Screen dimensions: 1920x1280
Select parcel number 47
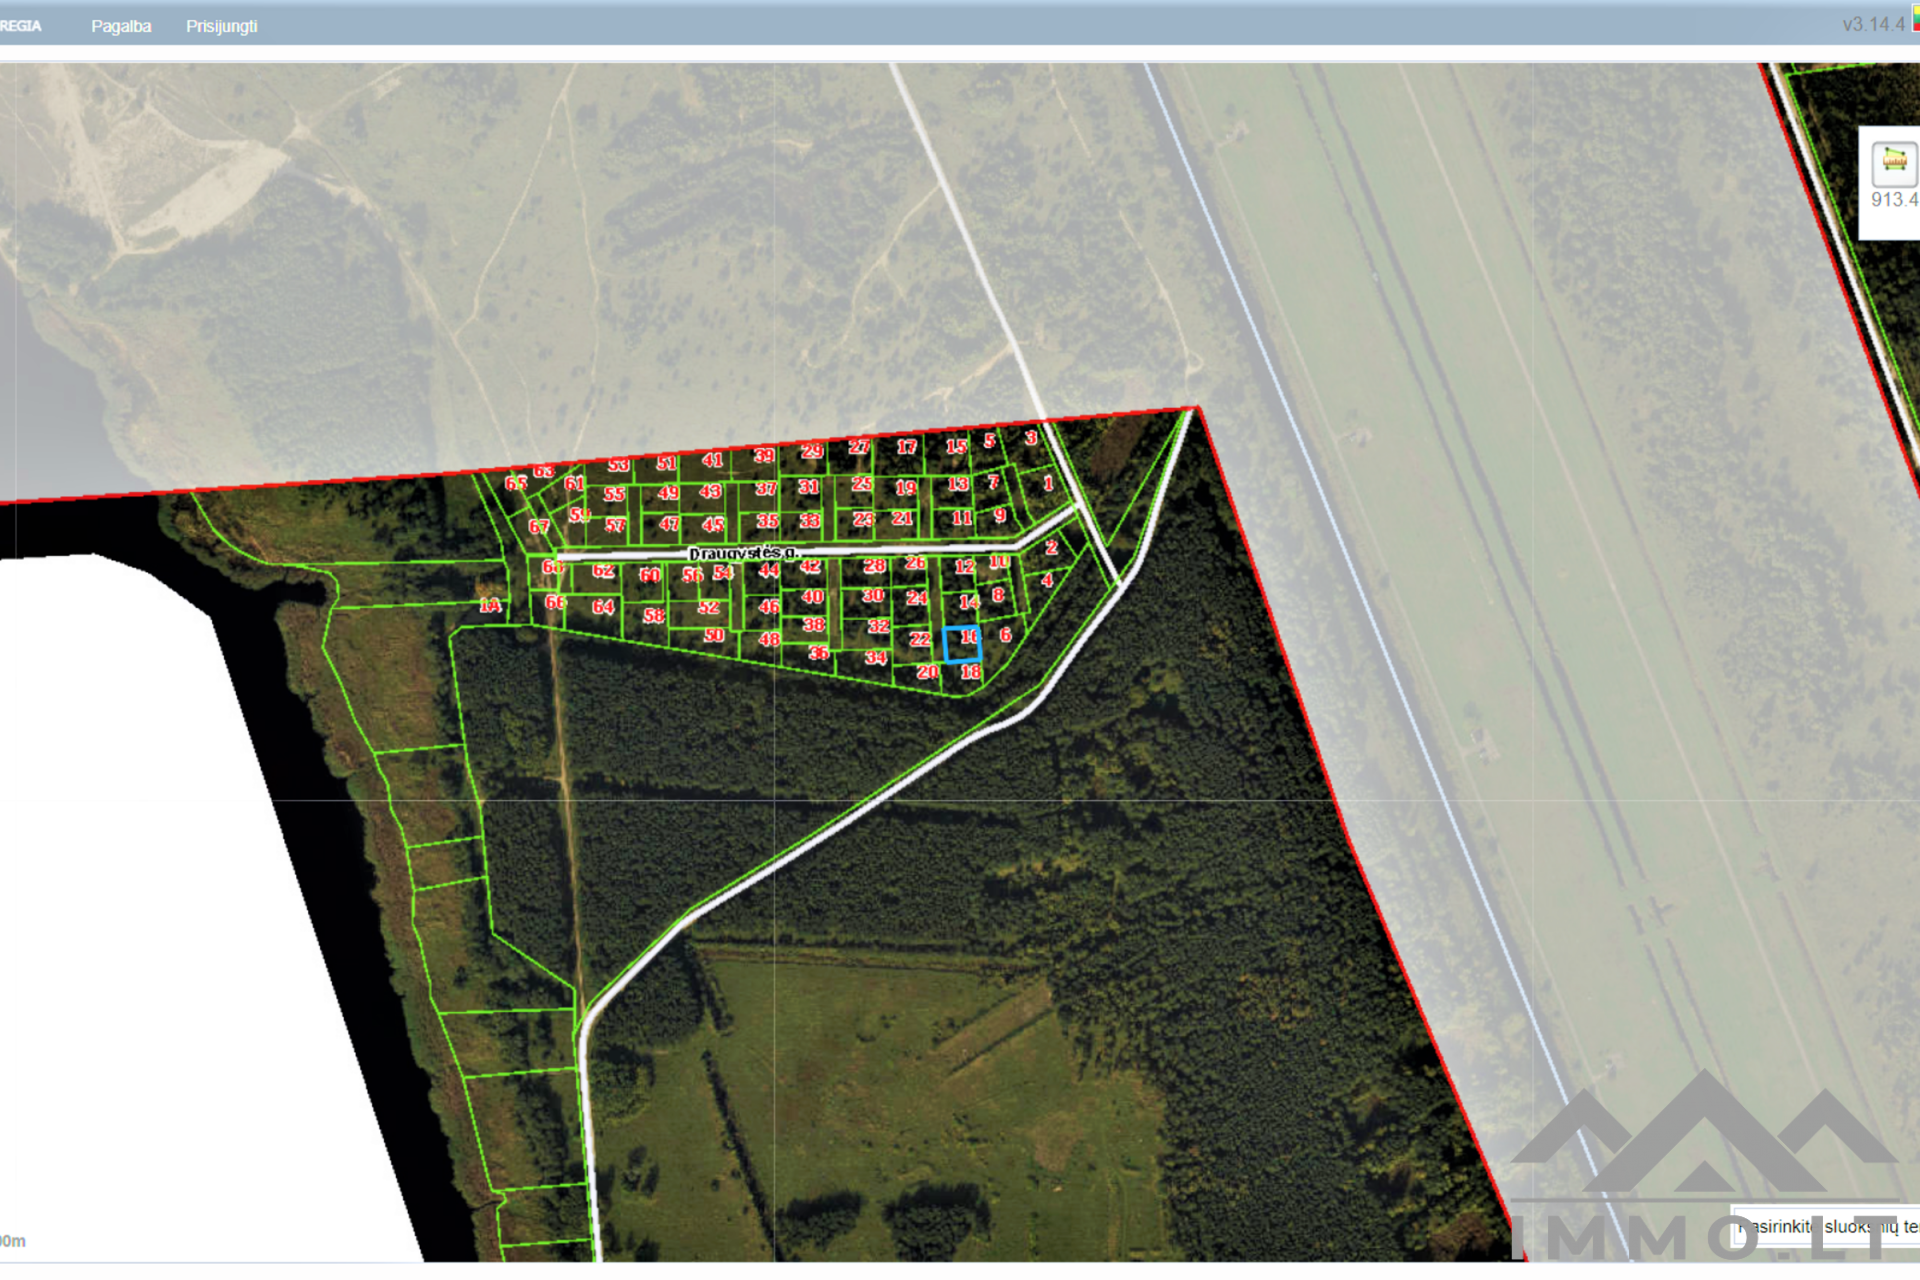tap(669, 523)
